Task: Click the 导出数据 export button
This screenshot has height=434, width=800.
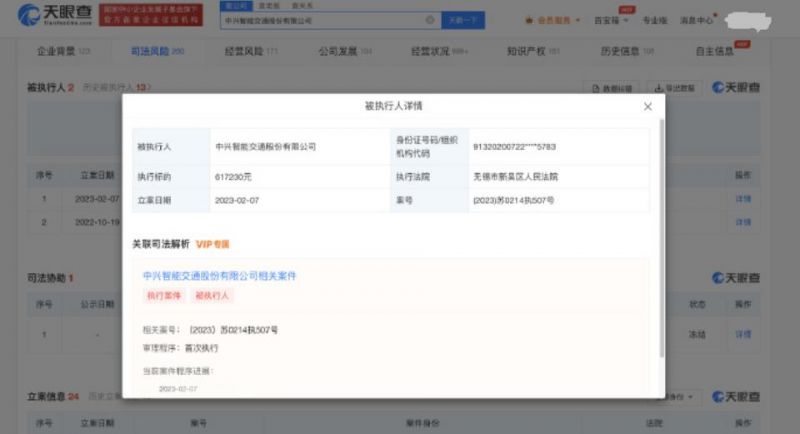Action: click(x=674, y=88)
